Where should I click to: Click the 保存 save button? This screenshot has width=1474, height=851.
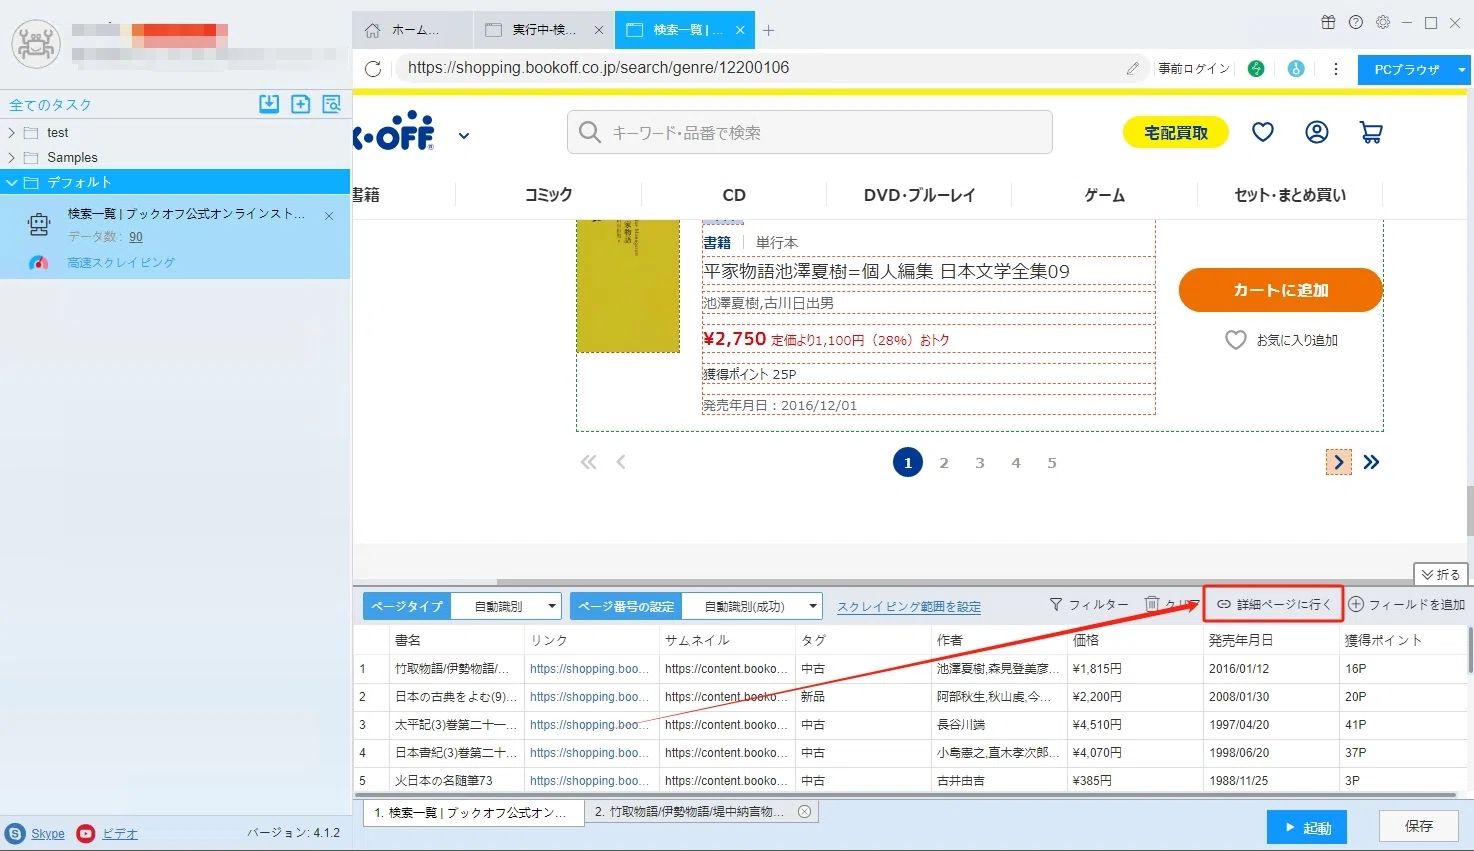tap(1419, 826)
